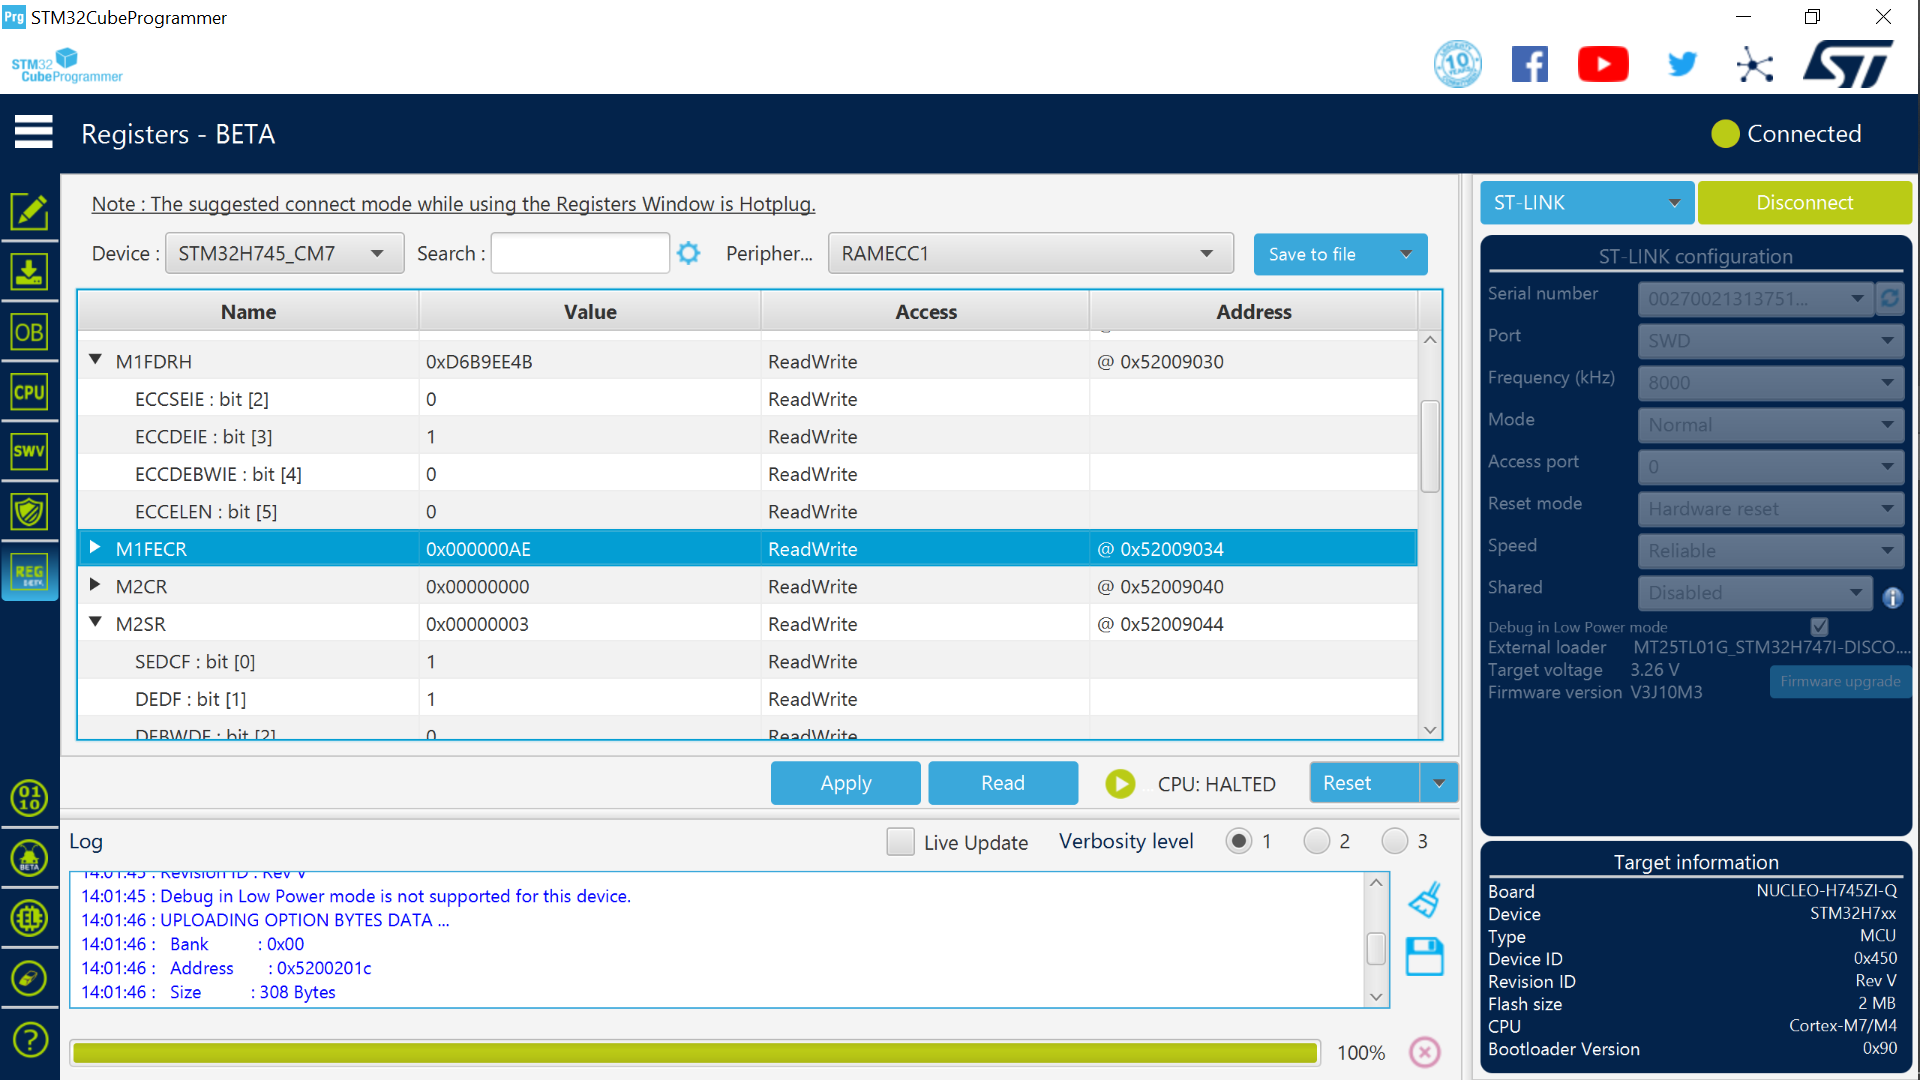
Task: Clear the log with the broom icon
Action: (x=1424, y=898)
